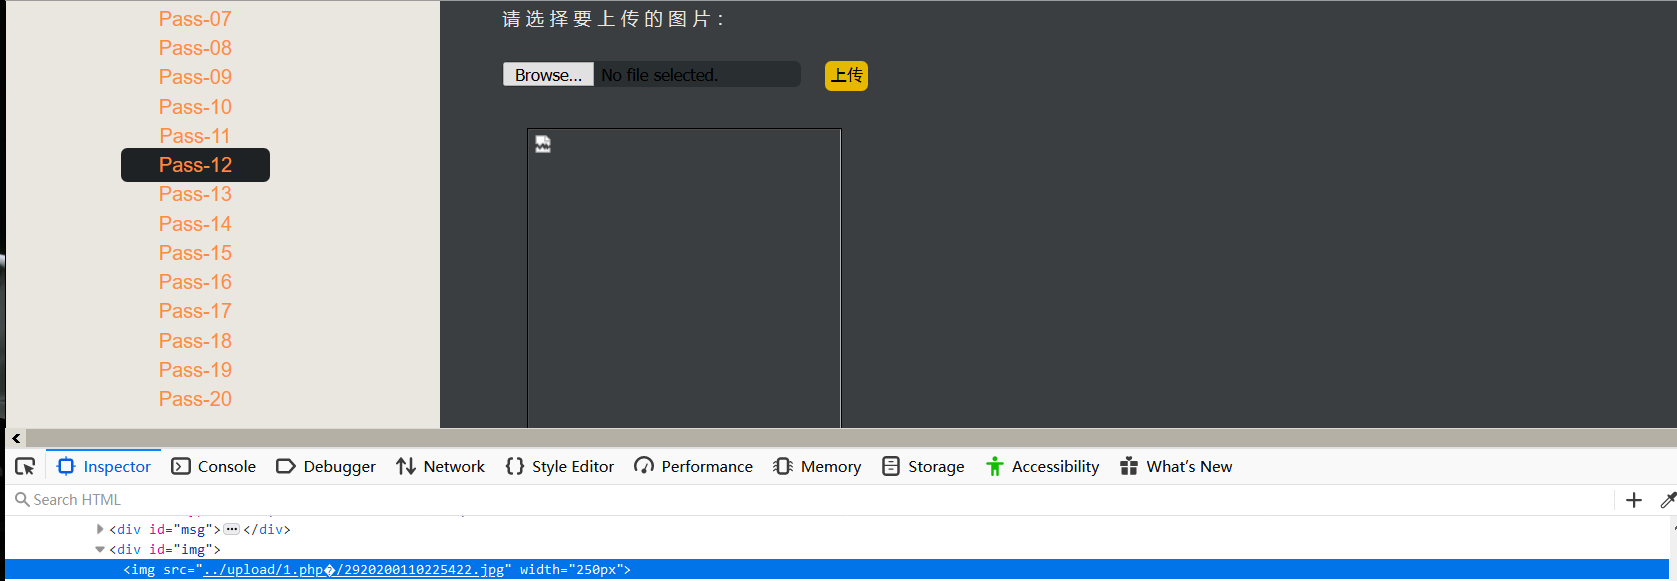Open the Pass-15 link
Image resolution: width=1677 pixels, height=581 pixels.
pyautogui.click(x=195, y=253)
